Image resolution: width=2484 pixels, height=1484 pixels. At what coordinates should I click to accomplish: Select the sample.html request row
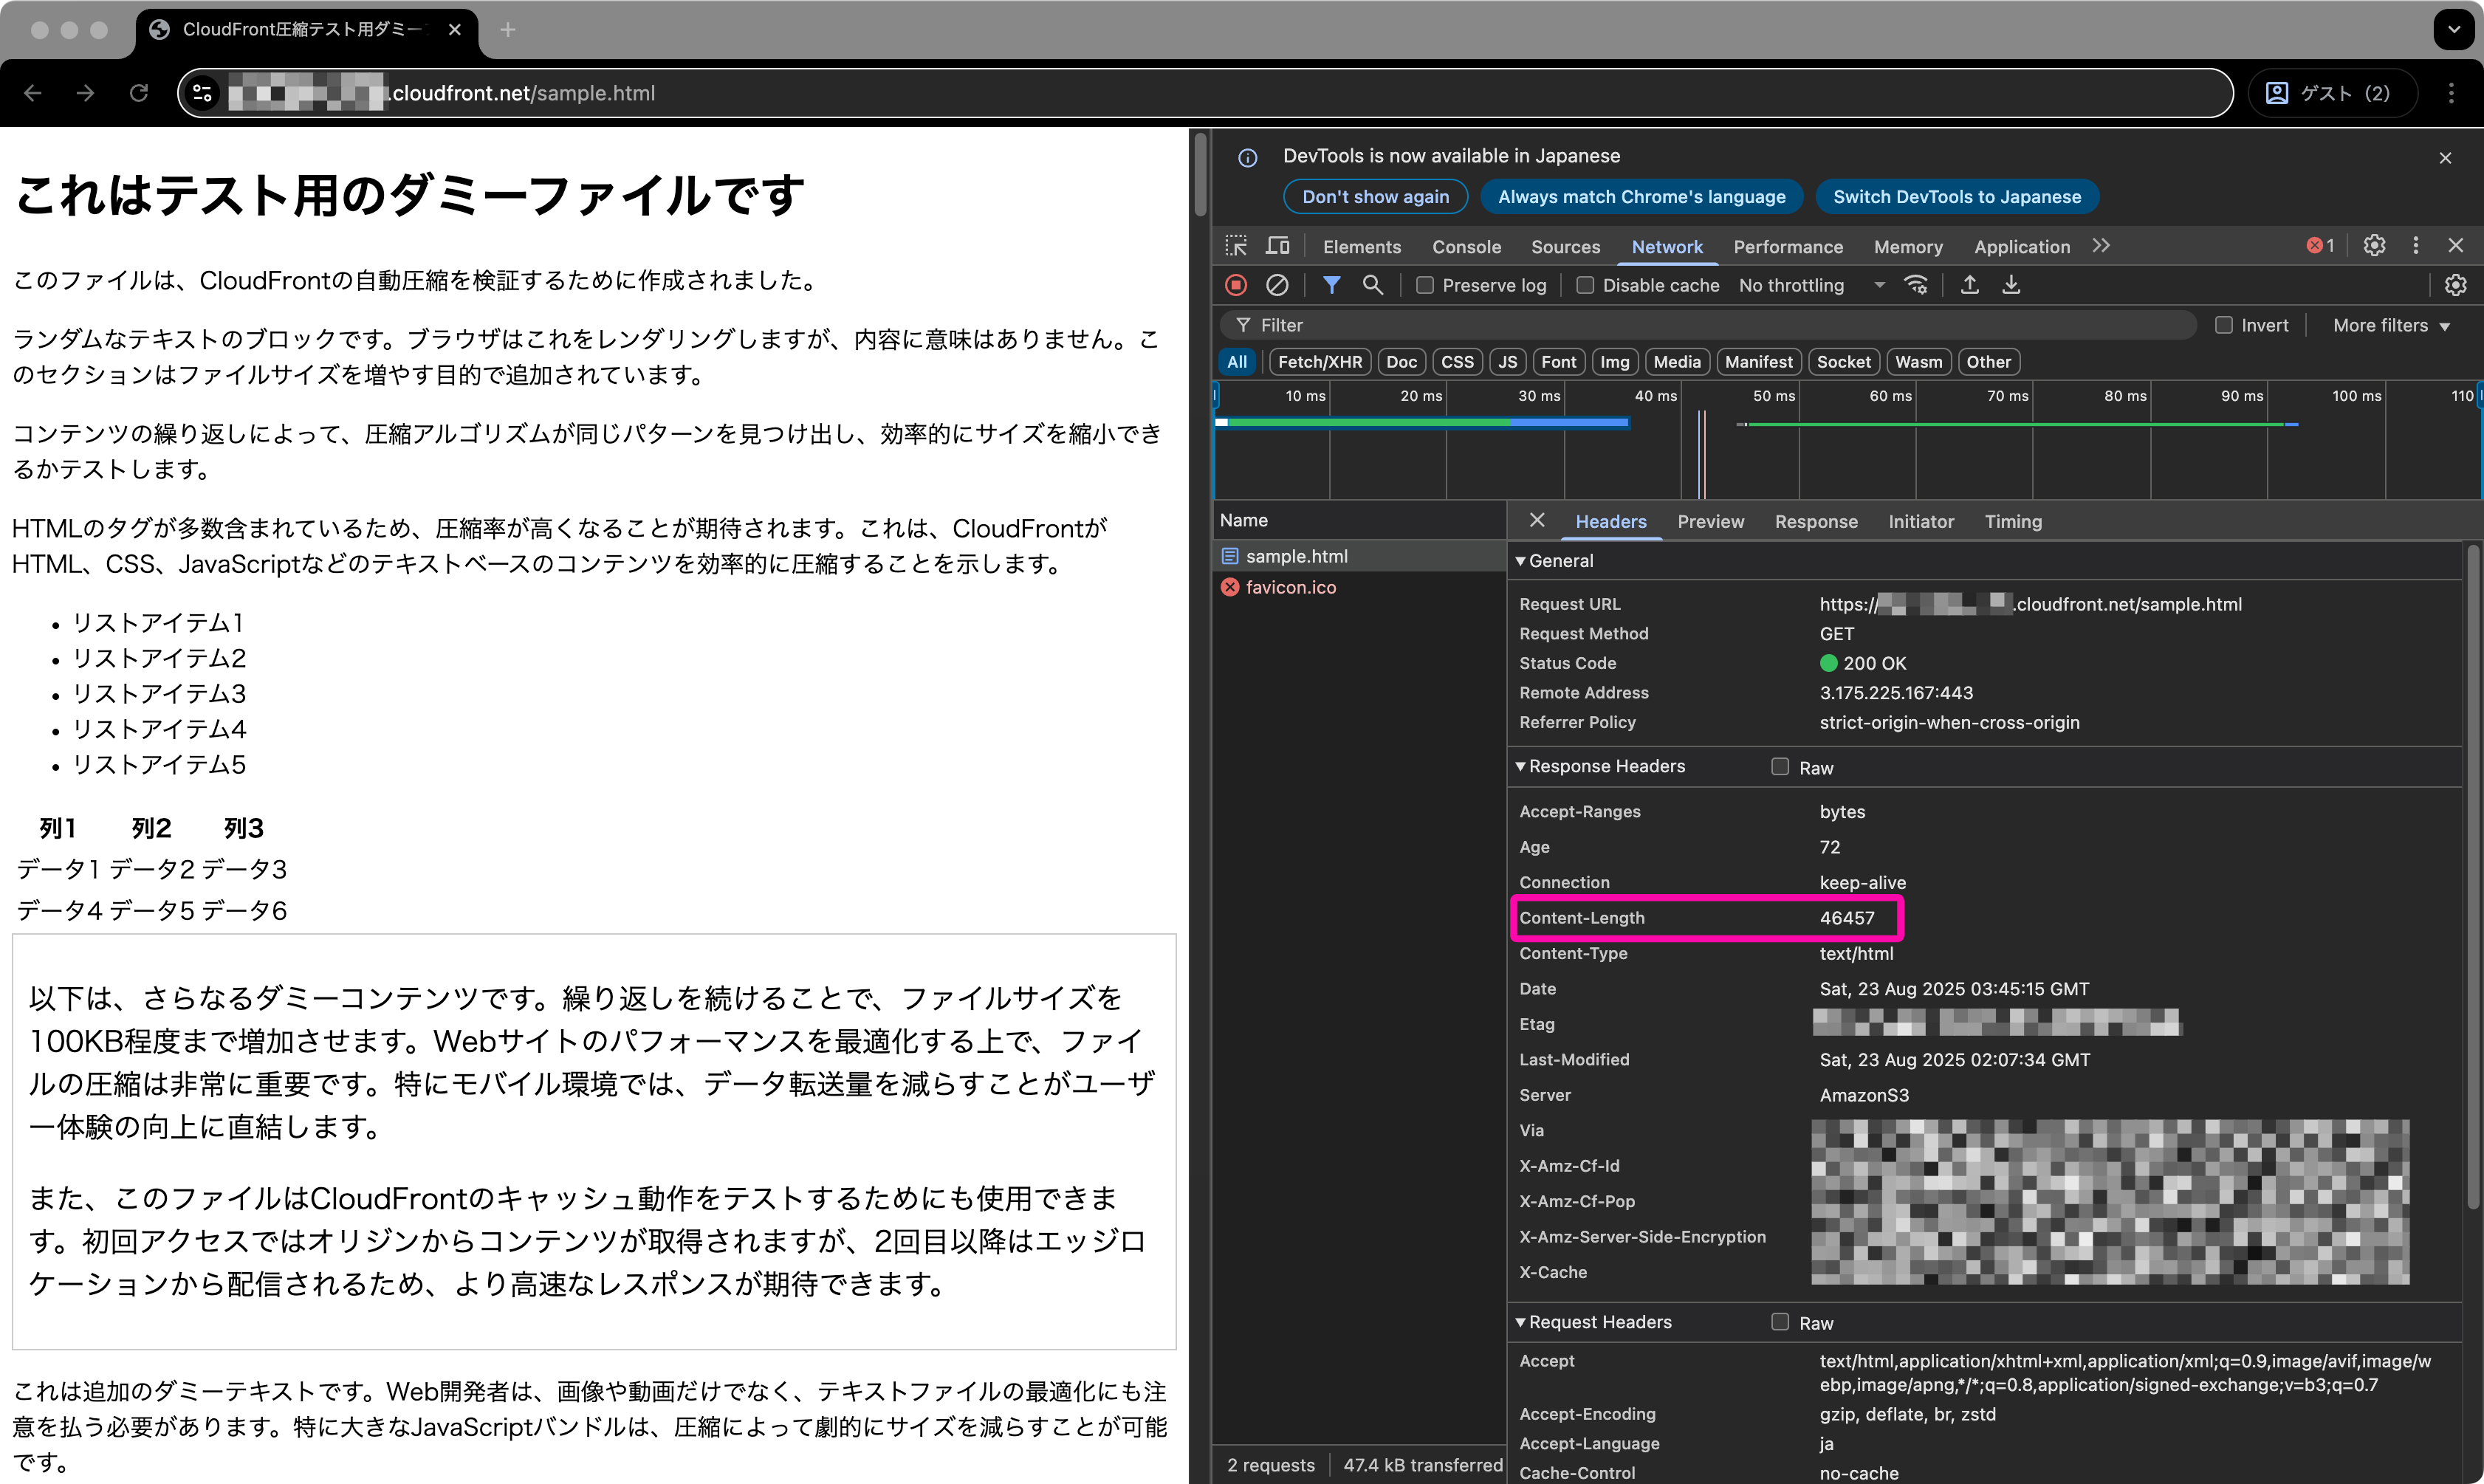pos(1359,556)
